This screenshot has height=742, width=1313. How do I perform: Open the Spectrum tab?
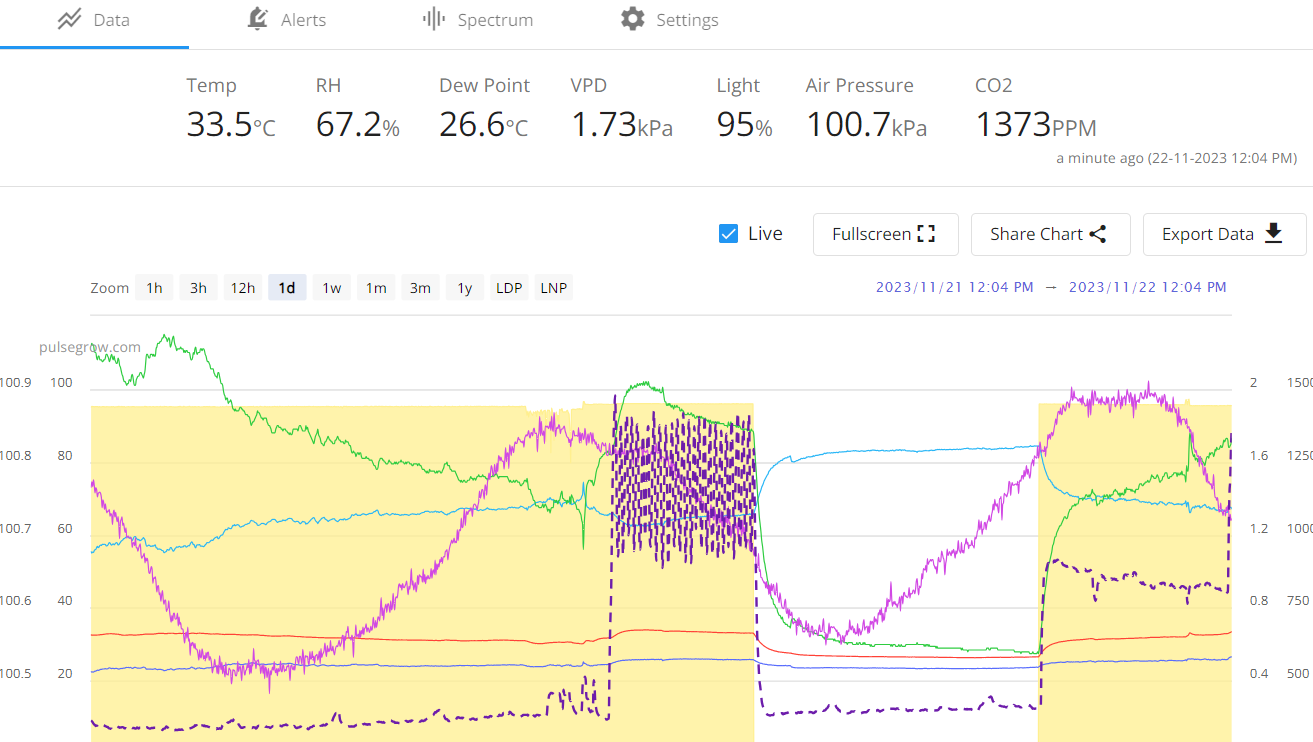click(x=478, y=20)
